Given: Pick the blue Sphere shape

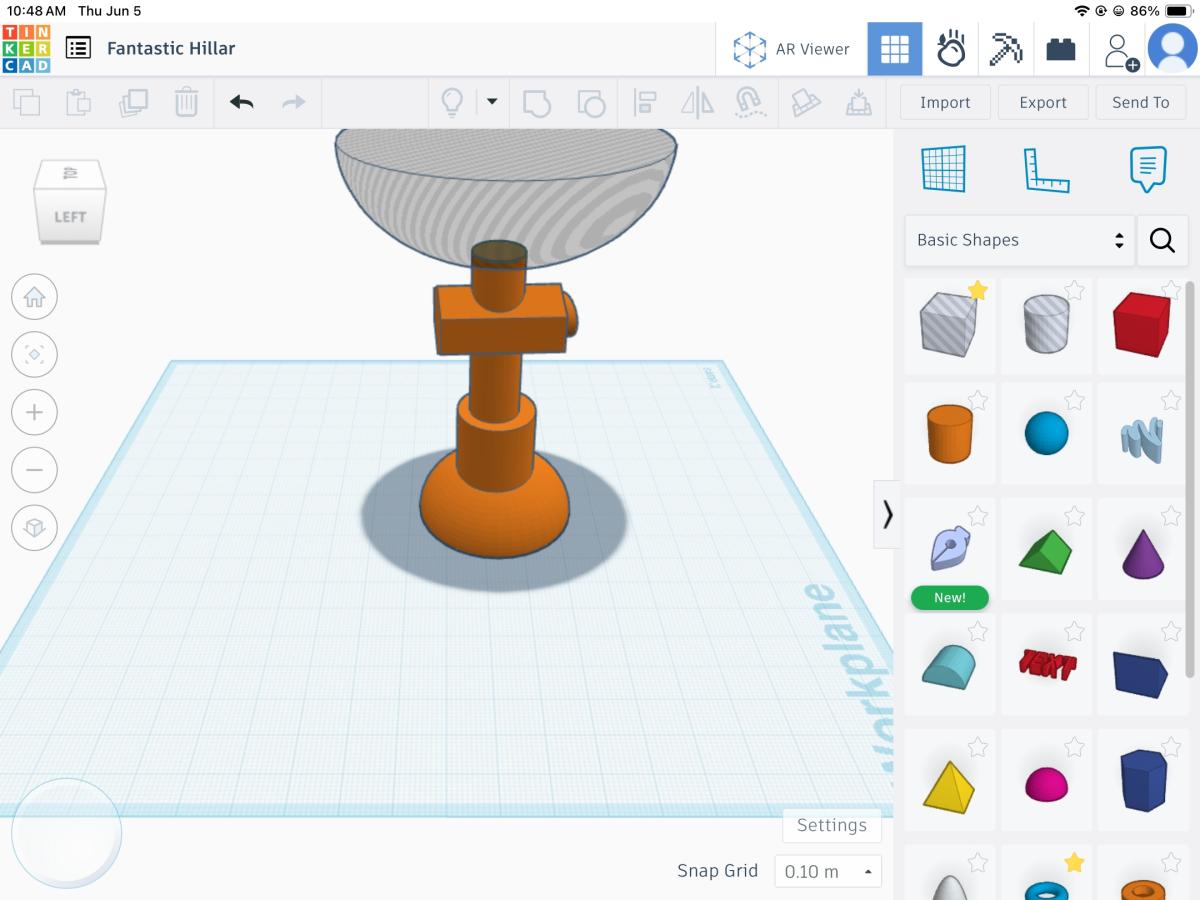Looking at the screenshot, I should coord(1046,434).
